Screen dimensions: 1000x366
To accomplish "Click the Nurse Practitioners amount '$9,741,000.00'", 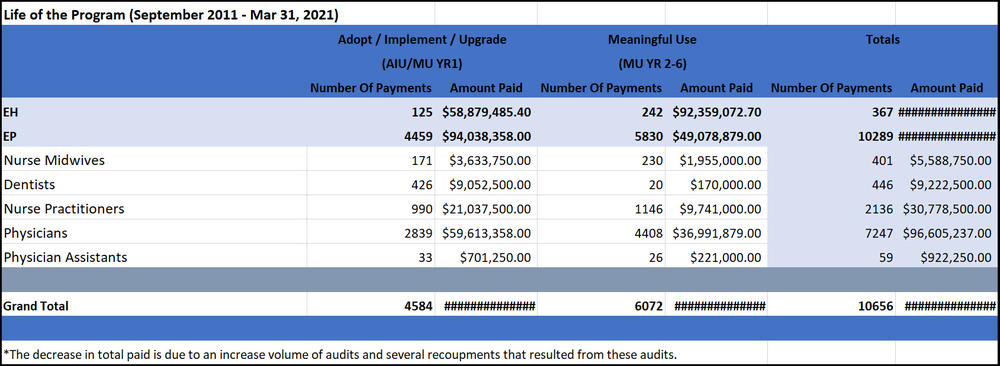I will coord(720,209).
